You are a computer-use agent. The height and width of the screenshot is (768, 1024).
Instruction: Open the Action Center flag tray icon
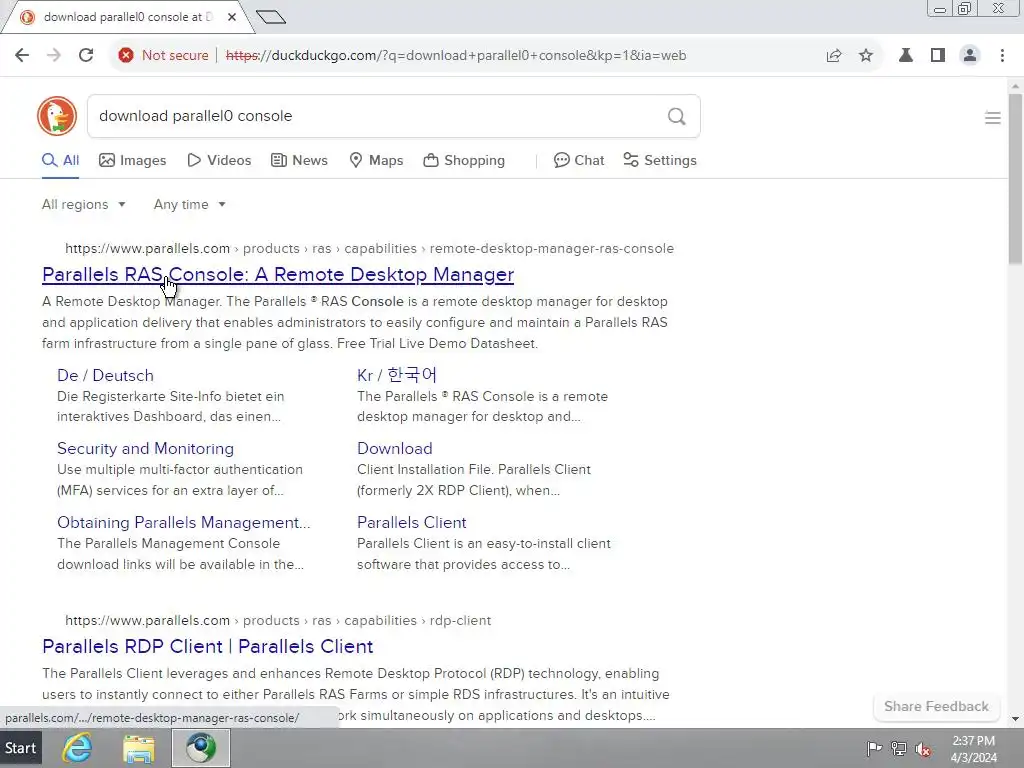click(x=874, y=748)
